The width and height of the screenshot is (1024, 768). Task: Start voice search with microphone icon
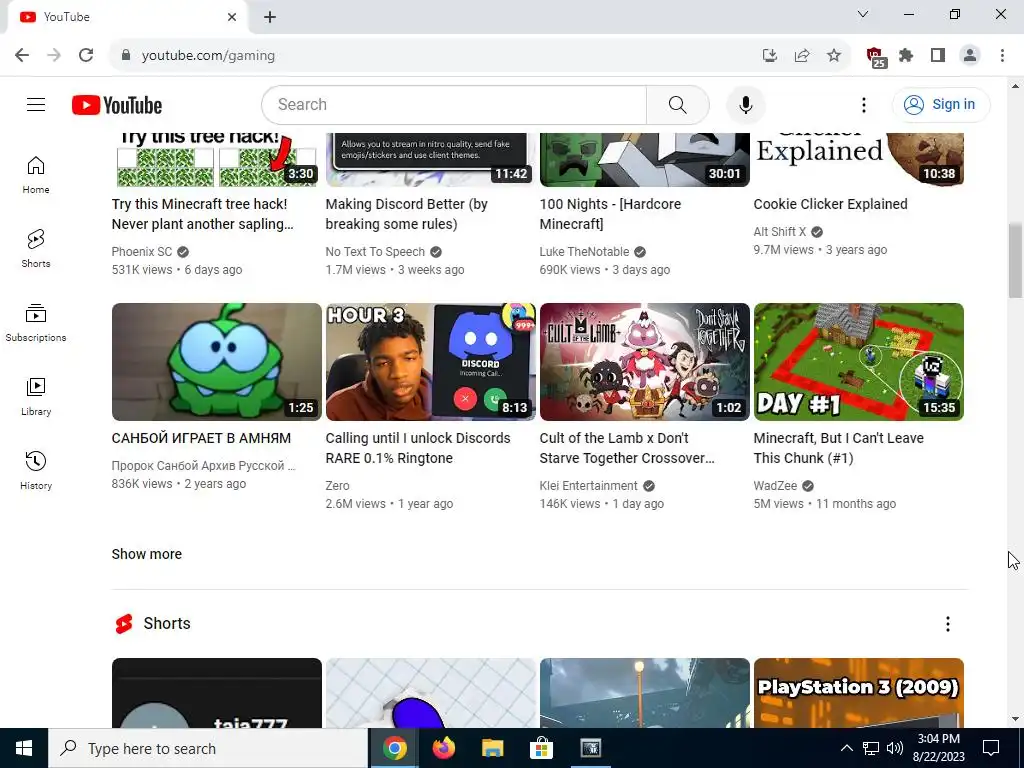coord(745,104)
